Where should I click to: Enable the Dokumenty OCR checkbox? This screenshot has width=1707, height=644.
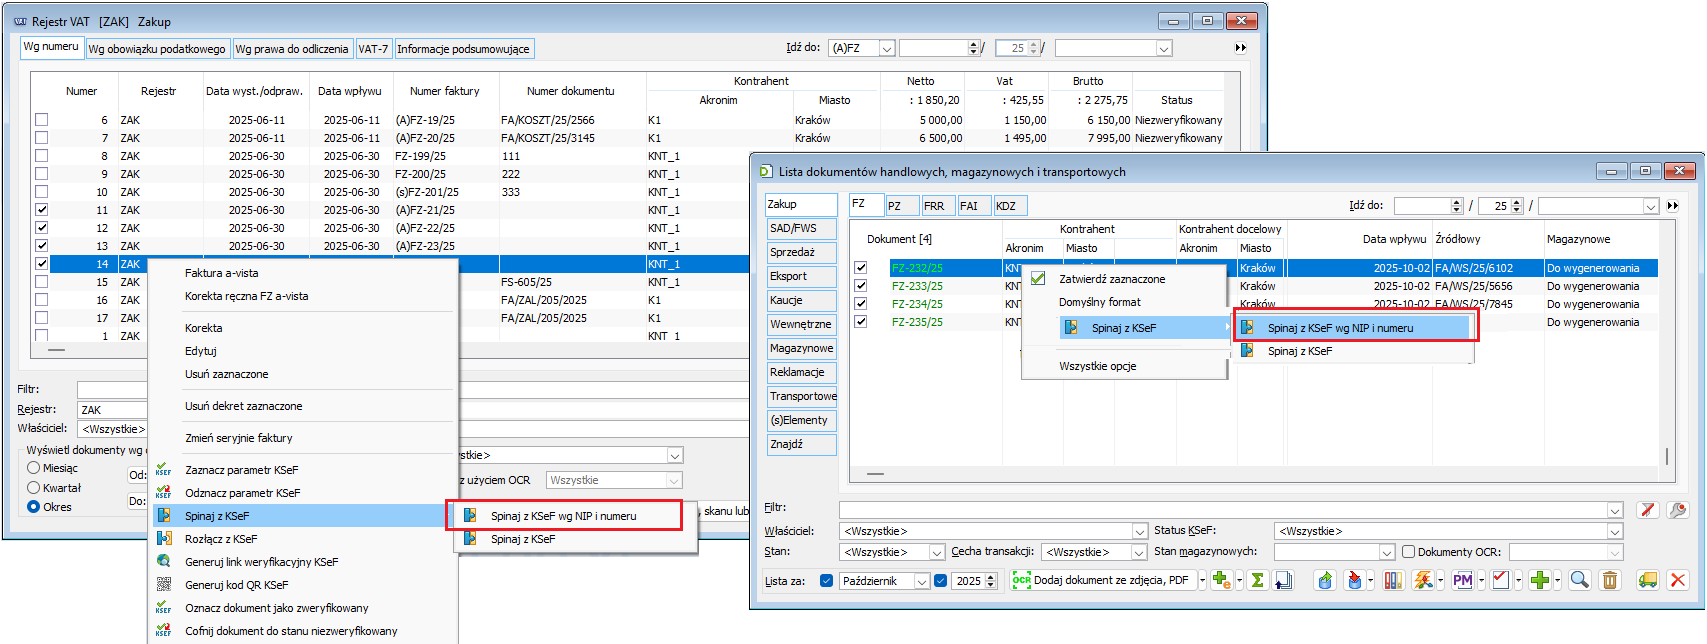(1408, 552)
